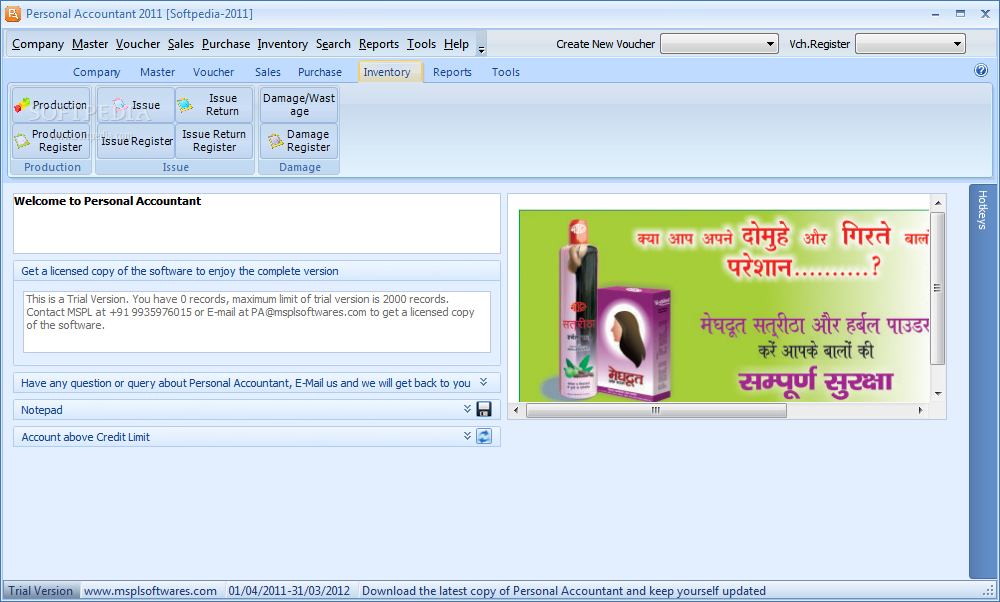The width and height of the screenshot is (1000, 602).
Task: Open the Reports menu
Action: (379, 44)
